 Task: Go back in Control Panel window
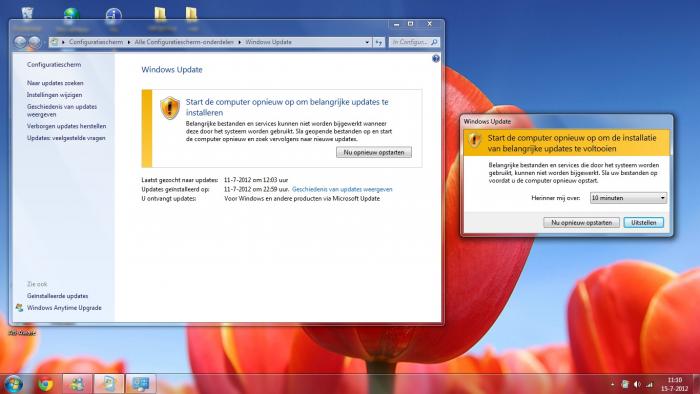point(20,42)
